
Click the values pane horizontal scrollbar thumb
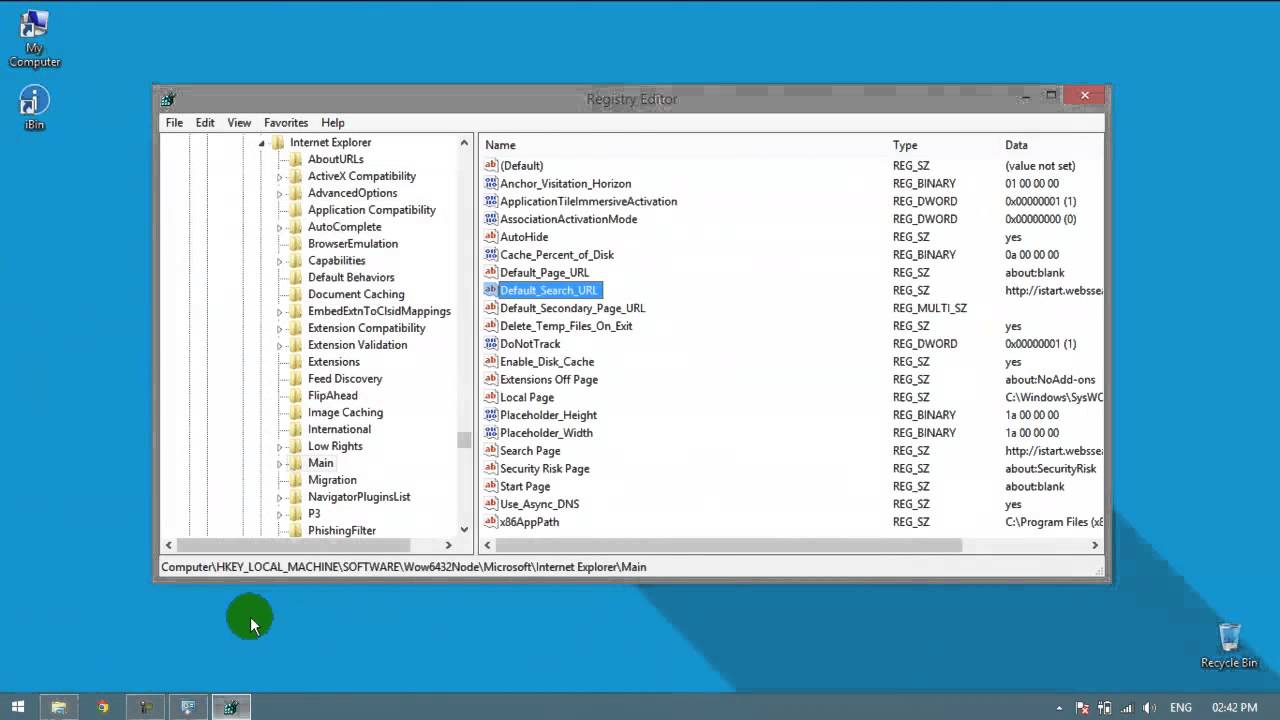(x=729, y=545)
